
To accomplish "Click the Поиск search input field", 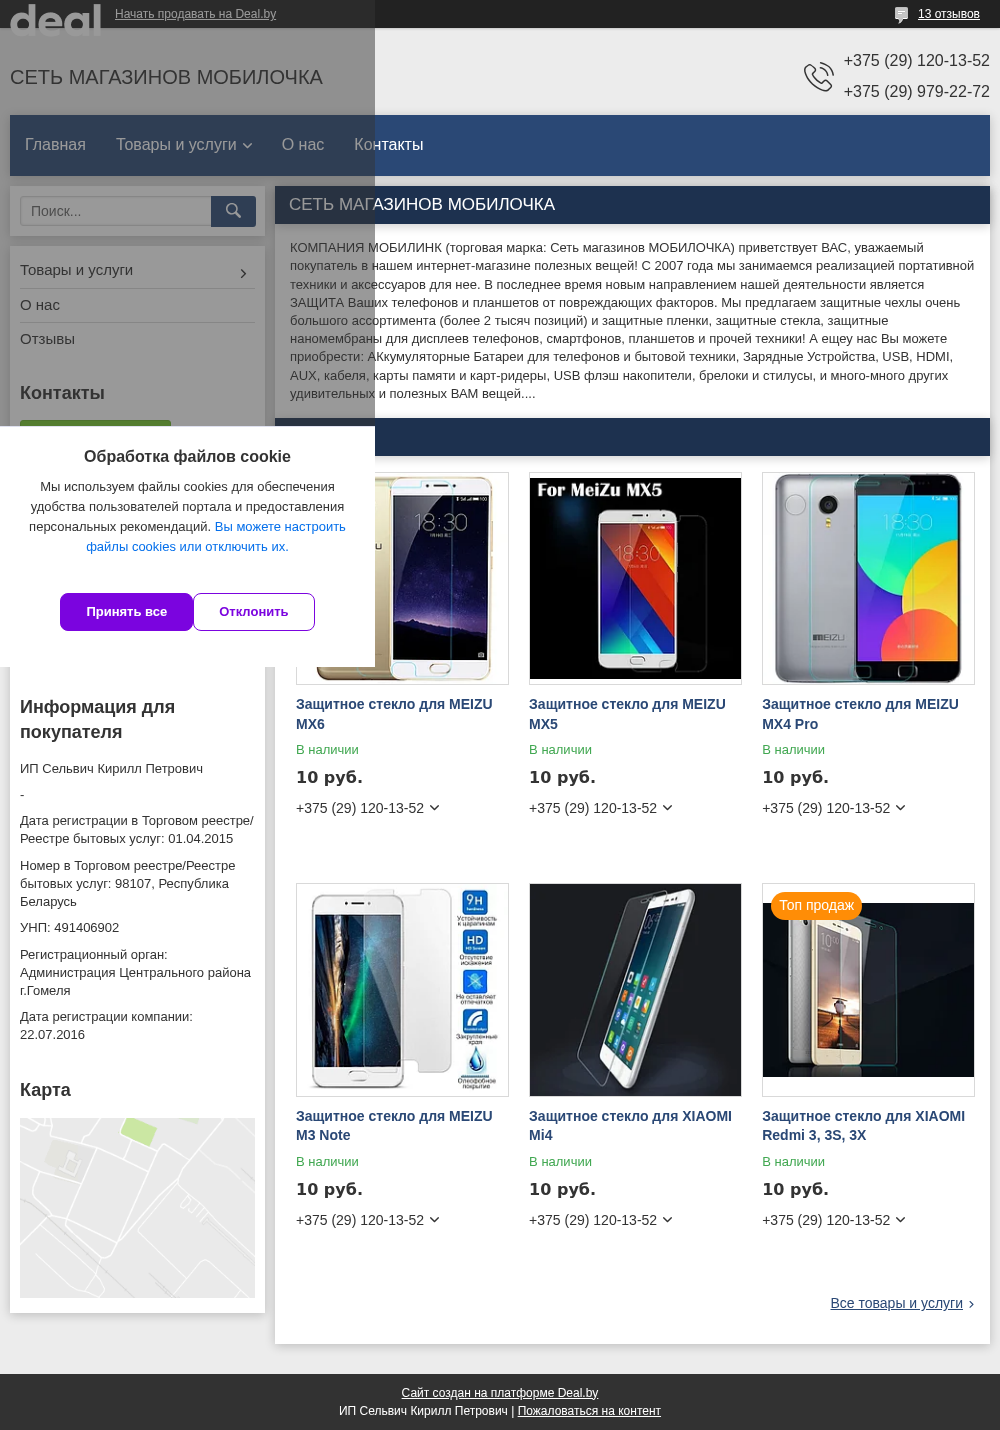I will [x=116, y=211].
